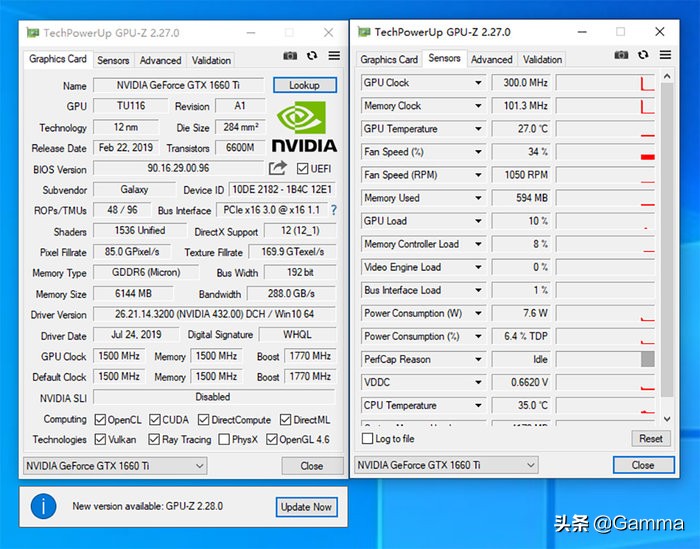Enable the Log to file checkbox
Screen dimensions: 700x549
click(367, 438)
